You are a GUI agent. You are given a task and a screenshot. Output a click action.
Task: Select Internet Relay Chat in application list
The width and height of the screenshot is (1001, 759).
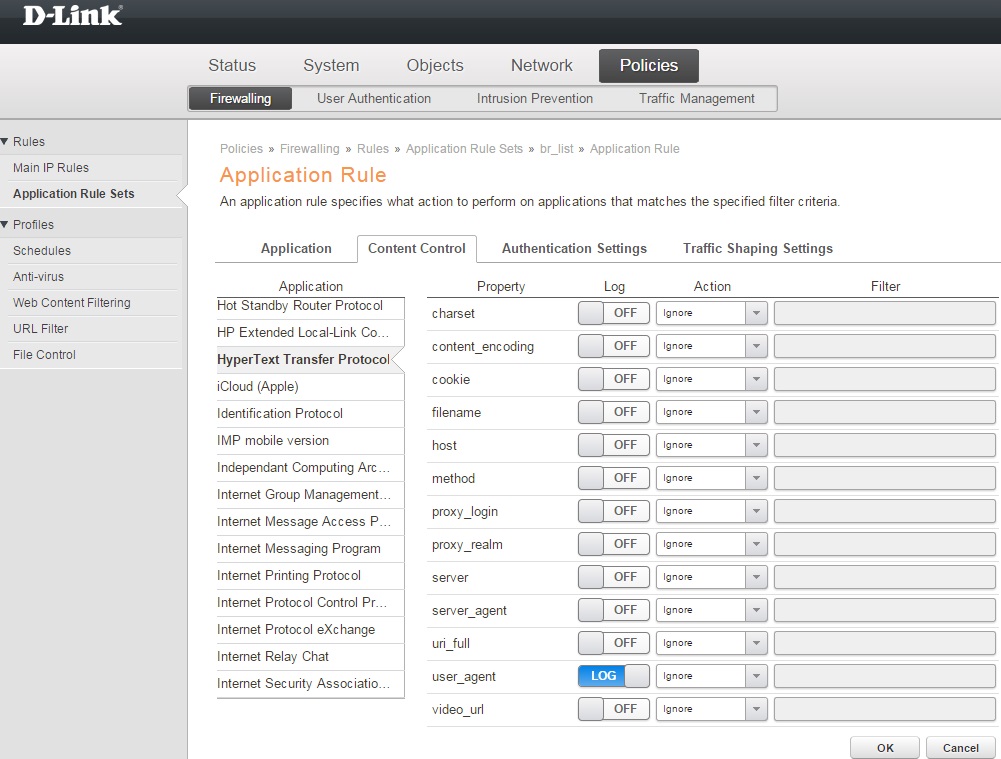[273, 657]
